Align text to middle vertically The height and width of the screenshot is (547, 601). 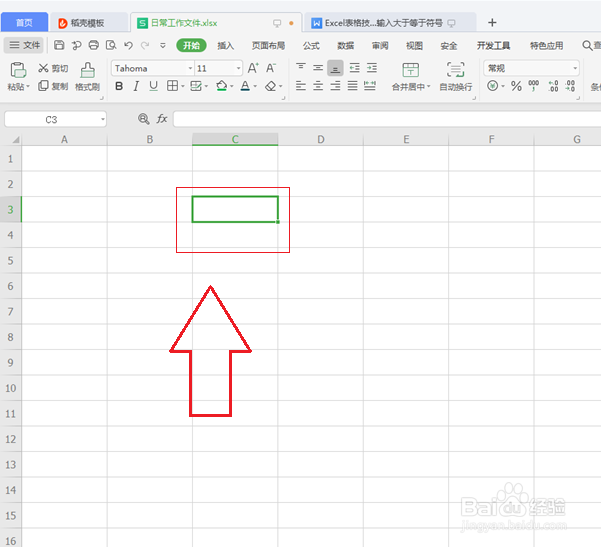pos(318,67)
